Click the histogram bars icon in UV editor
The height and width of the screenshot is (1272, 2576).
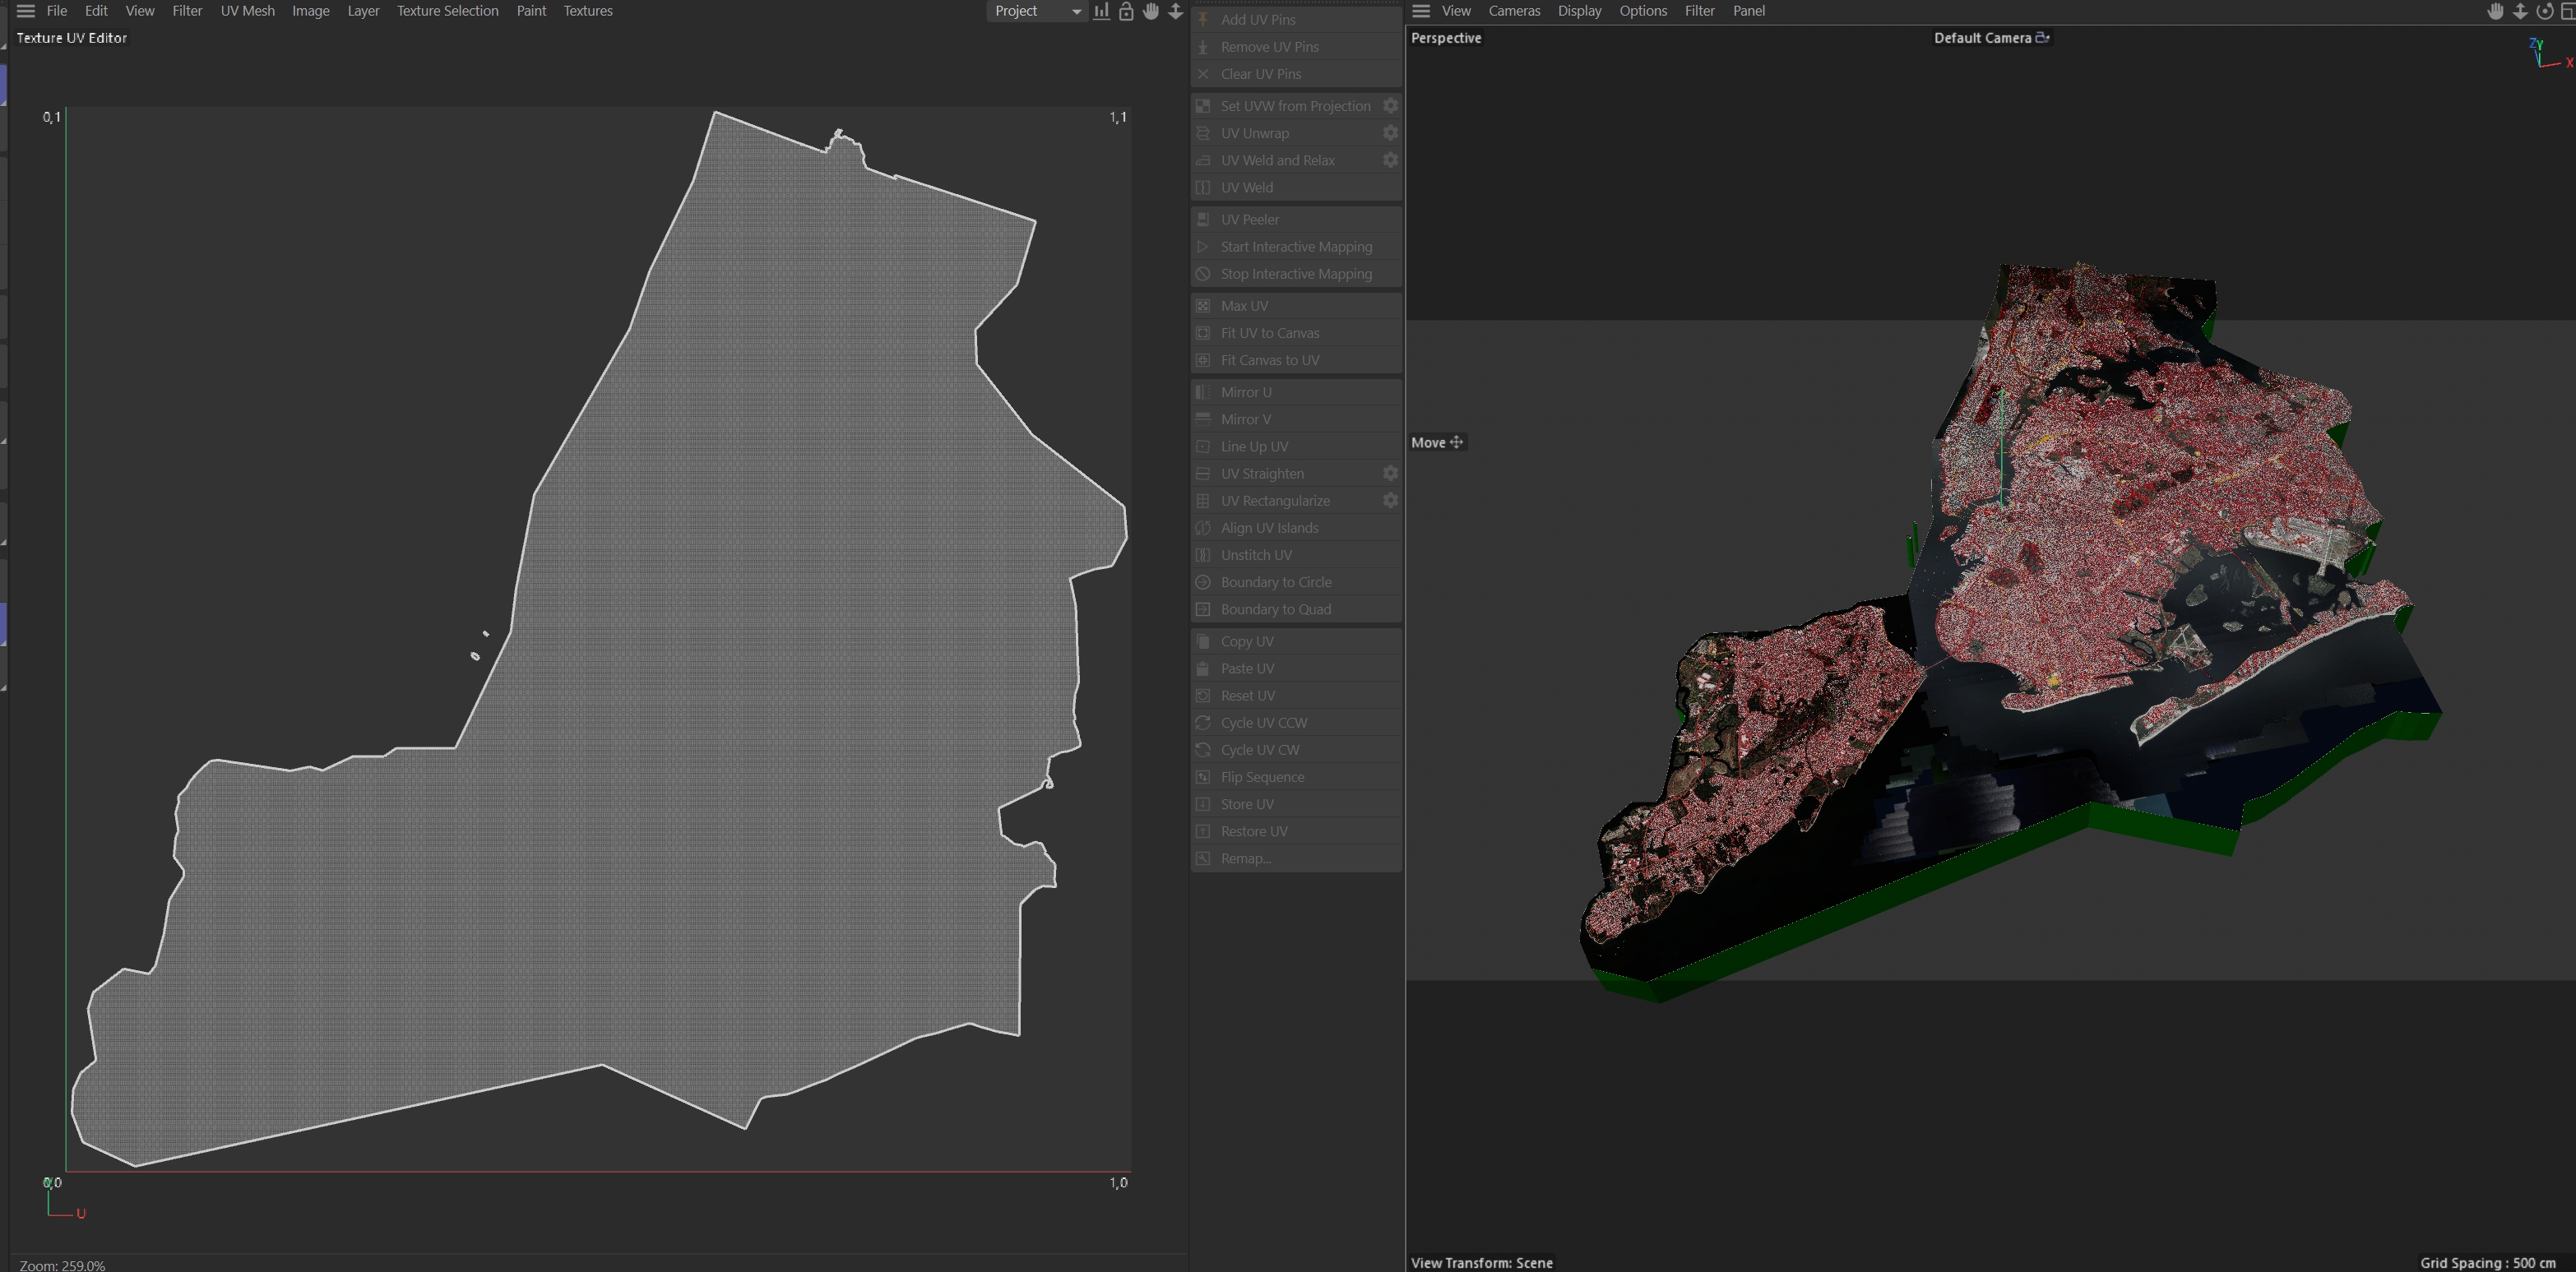tap(1101, 11)
